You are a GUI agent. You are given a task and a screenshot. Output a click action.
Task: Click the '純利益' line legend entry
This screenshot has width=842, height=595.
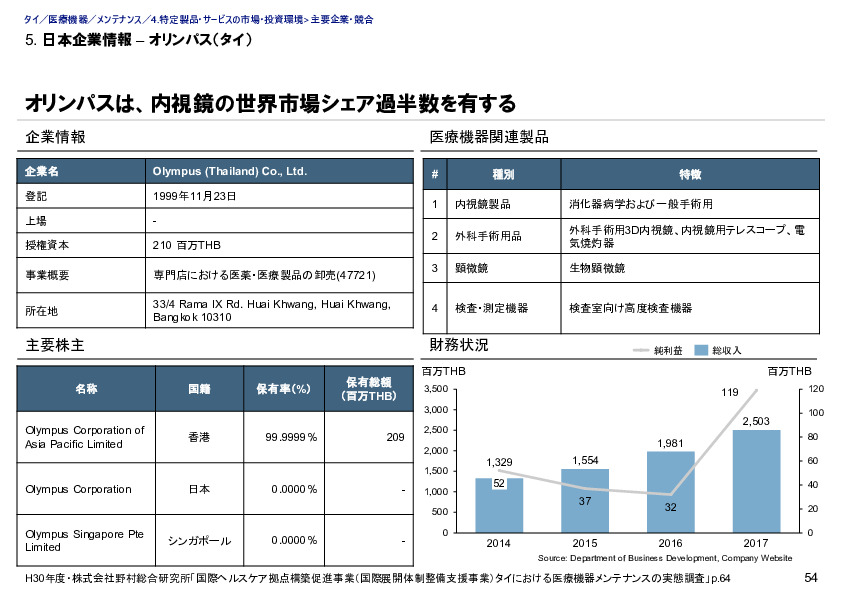click(658, 351)
